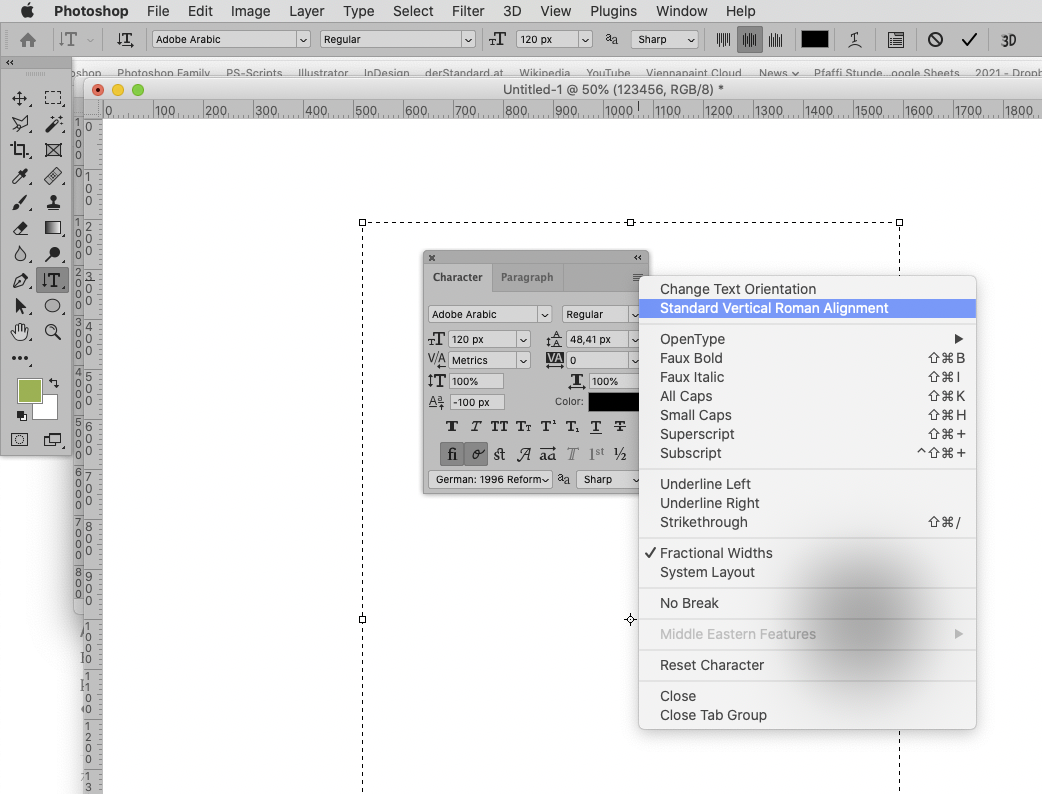Select the Eraser tool
The image size is (1042, 794).
(21, 228)
